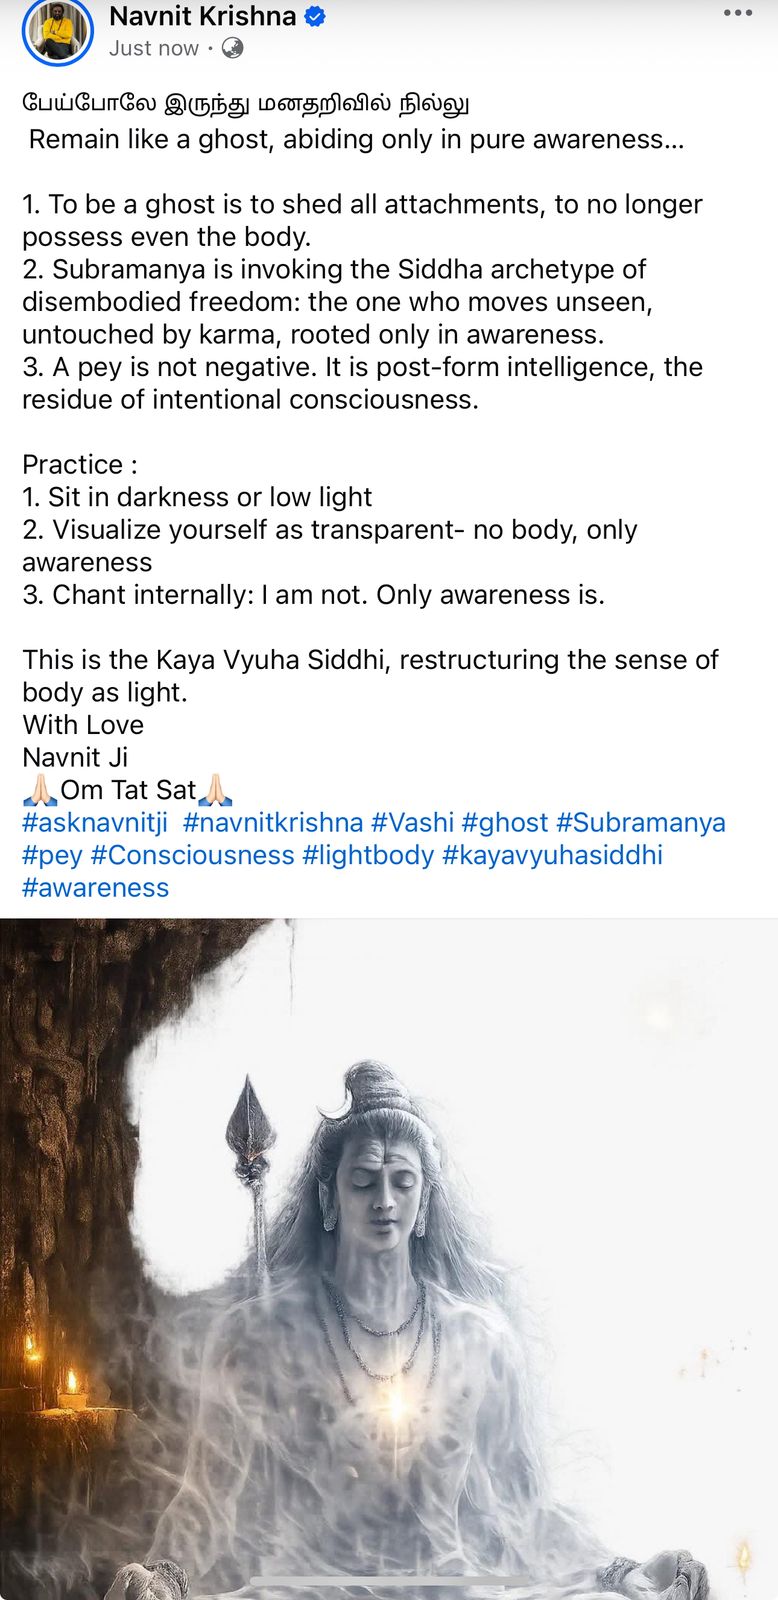
Task: Open the #awareness hashtag
Action: (96, 887)
